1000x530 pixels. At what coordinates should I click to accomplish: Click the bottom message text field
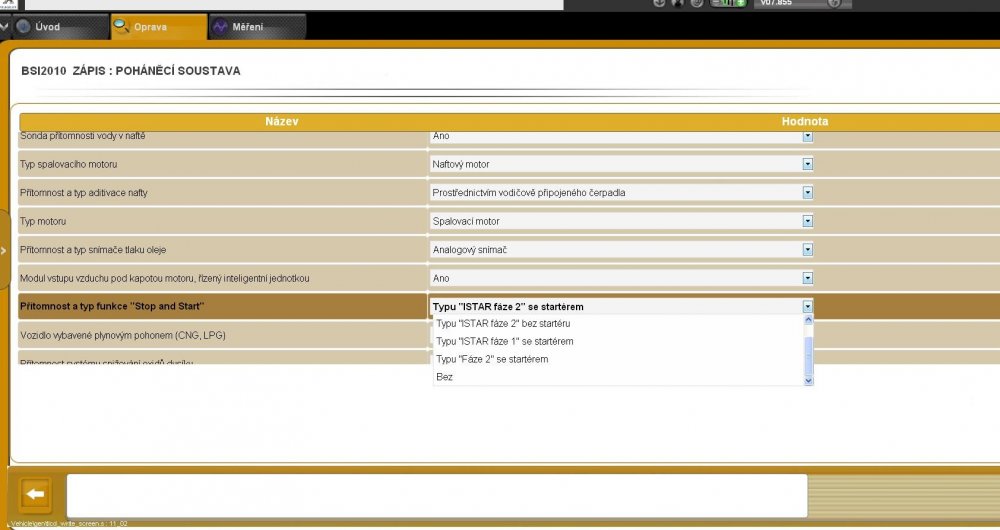point(437,496)
